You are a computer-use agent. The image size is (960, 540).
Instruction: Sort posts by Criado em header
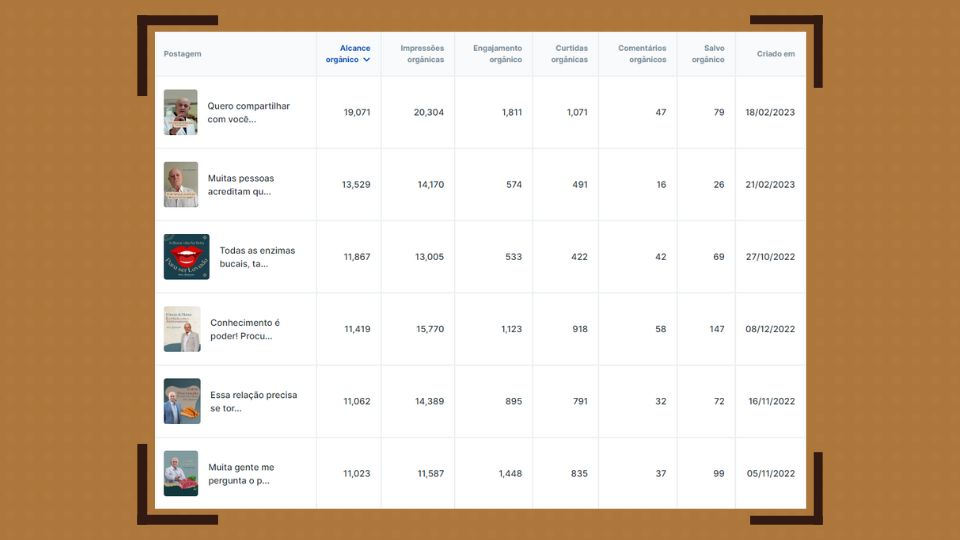776,54
